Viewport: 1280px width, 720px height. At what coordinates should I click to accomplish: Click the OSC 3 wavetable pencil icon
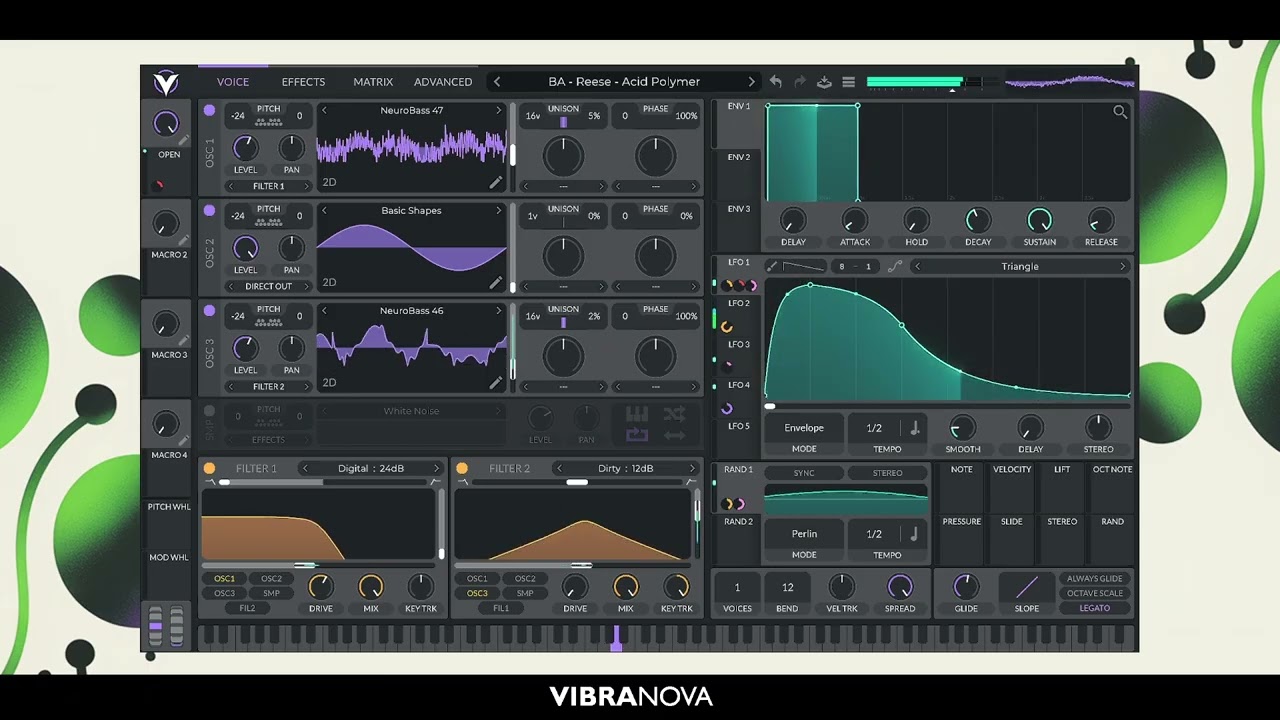pos(495,383)
